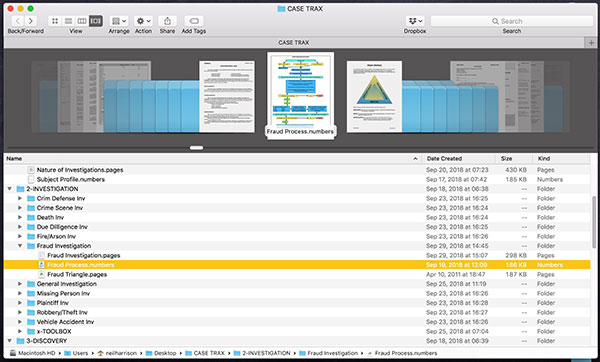Sort by Date Created column header

pyautogui.click(x=458, y=158)
